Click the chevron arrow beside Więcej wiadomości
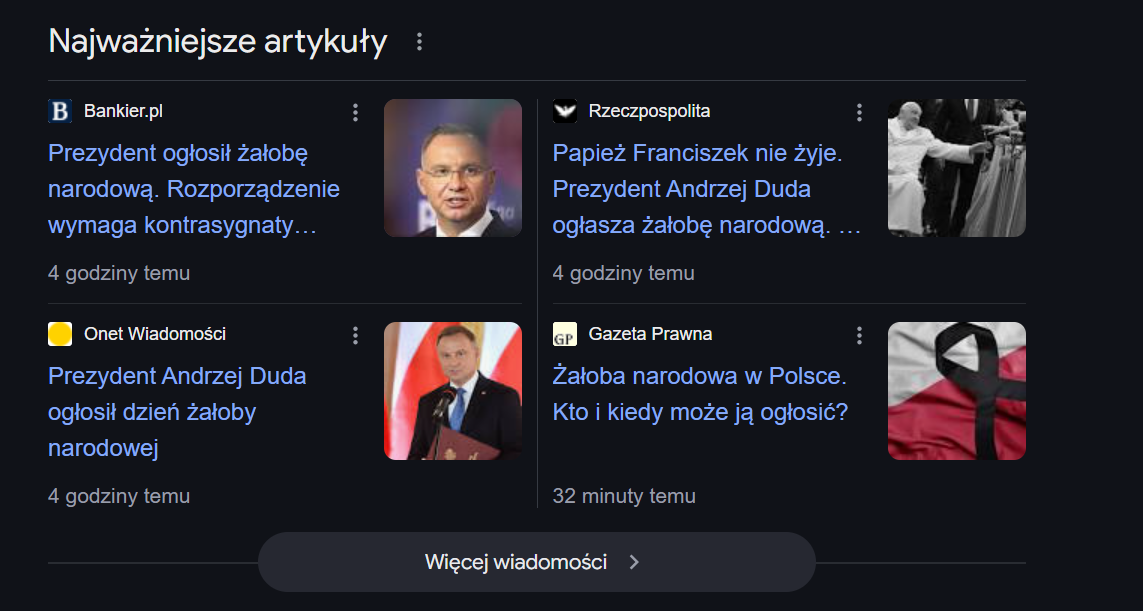 634,562
